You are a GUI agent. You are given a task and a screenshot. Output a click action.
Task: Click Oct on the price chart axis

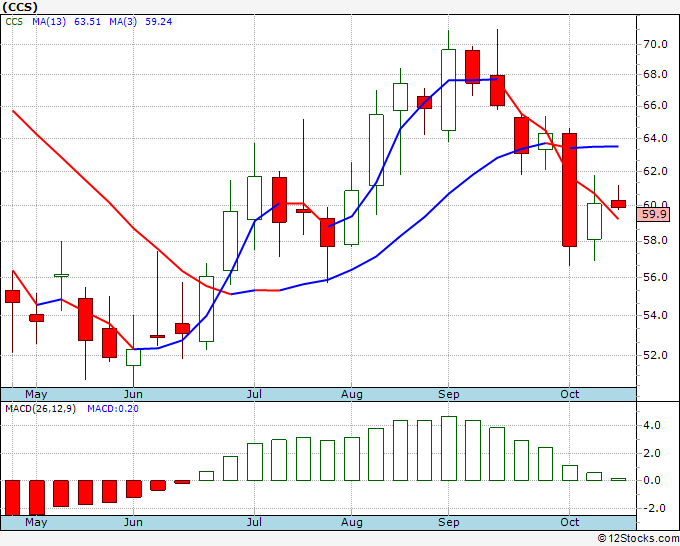[x=569, y=394]
